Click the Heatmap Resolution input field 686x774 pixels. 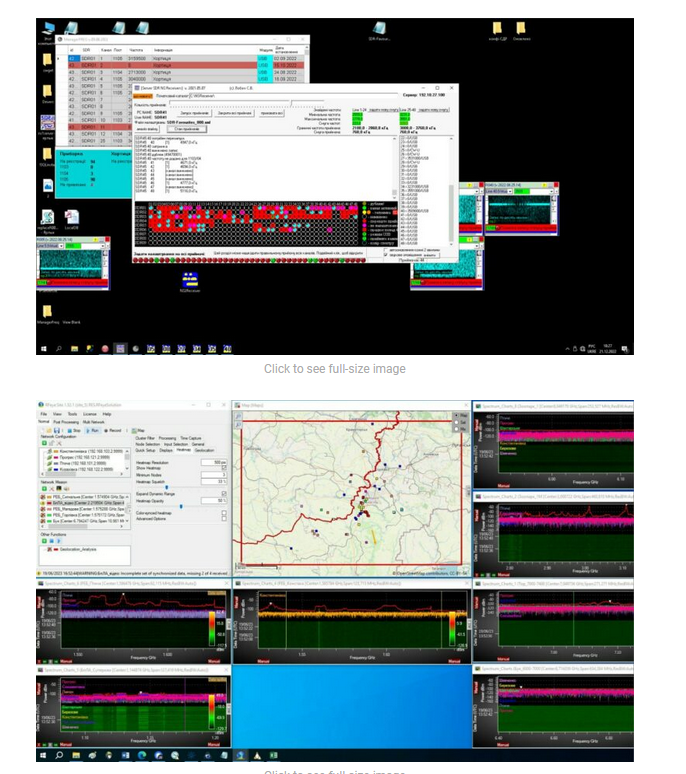(214, 463)
